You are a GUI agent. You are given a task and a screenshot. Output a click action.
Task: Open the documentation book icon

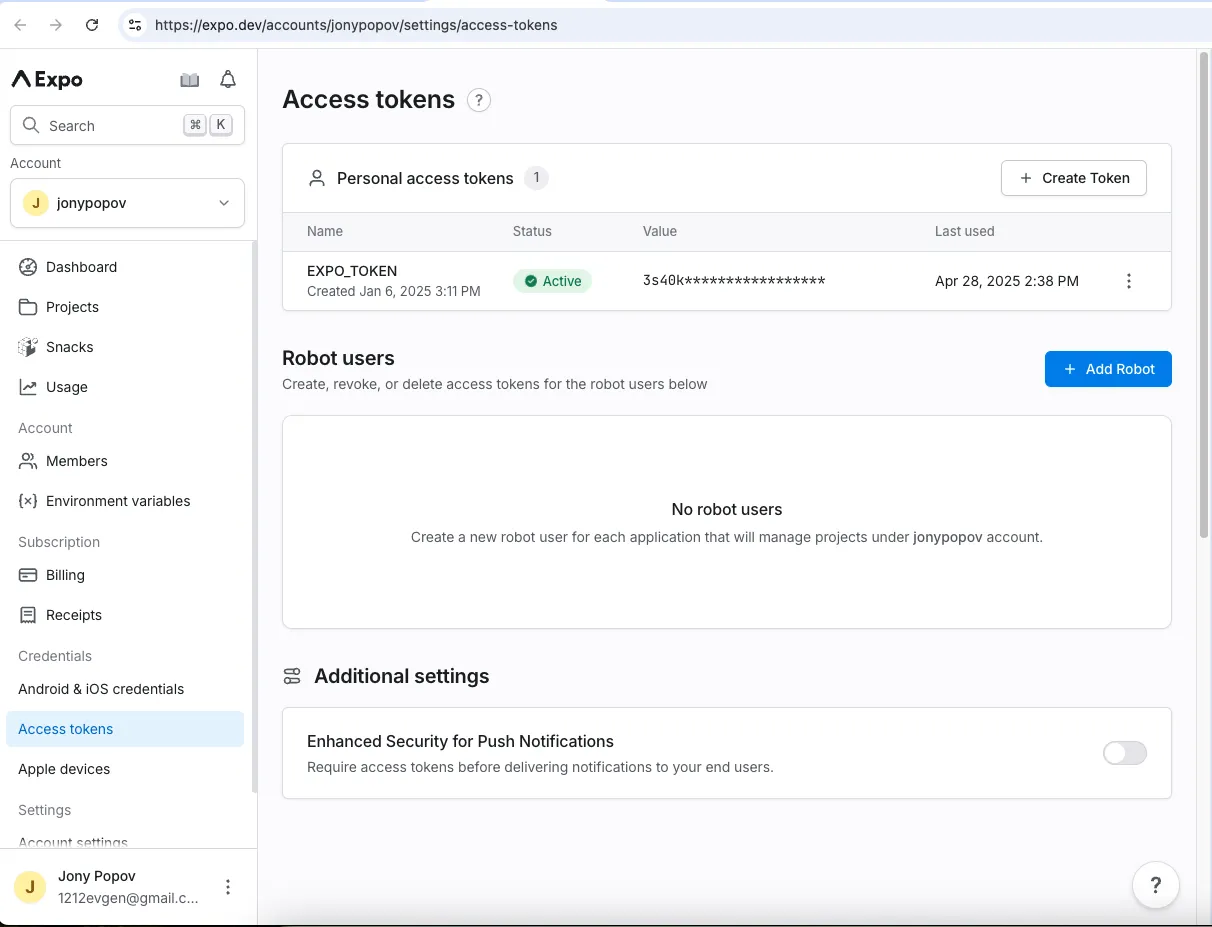pos(190,80)
